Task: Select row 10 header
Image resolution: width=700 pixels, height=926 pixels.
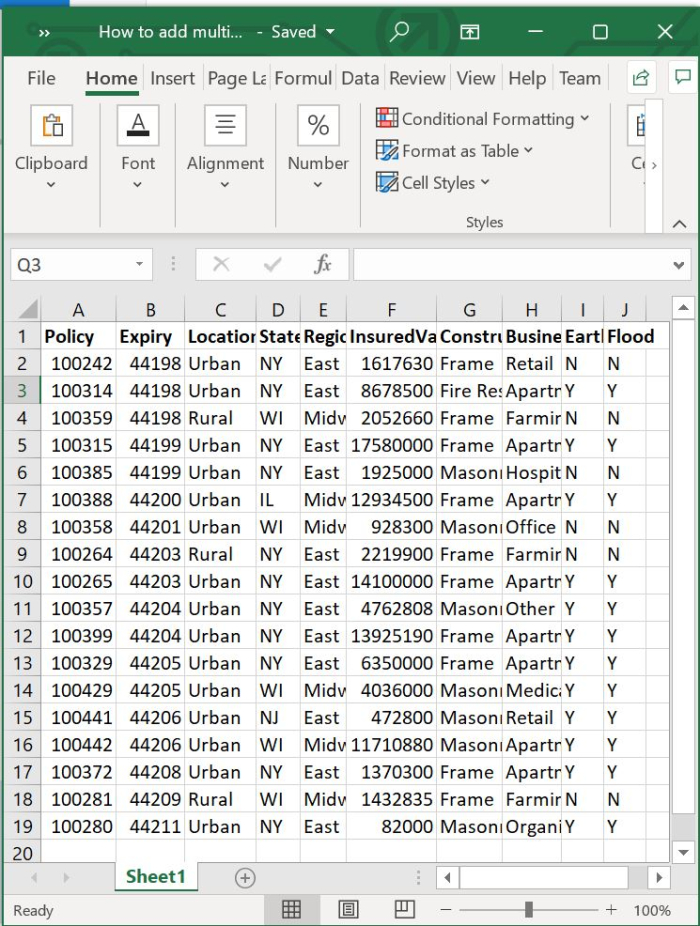Action: (22, 581)
